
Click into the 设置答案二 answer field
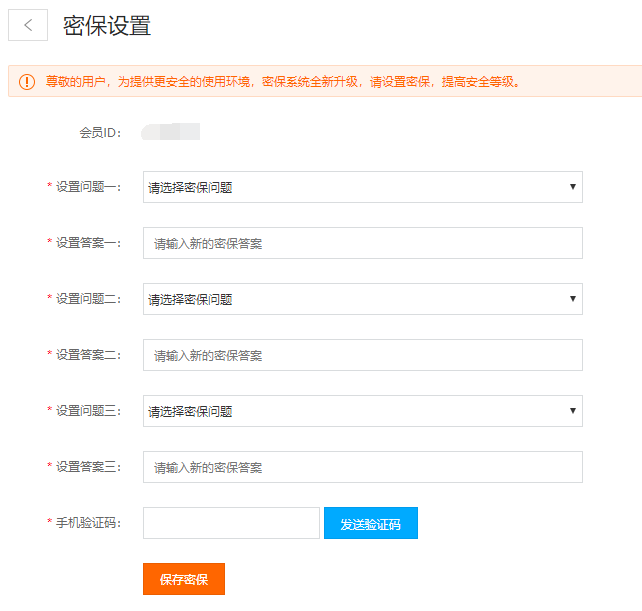click(362, 355)
